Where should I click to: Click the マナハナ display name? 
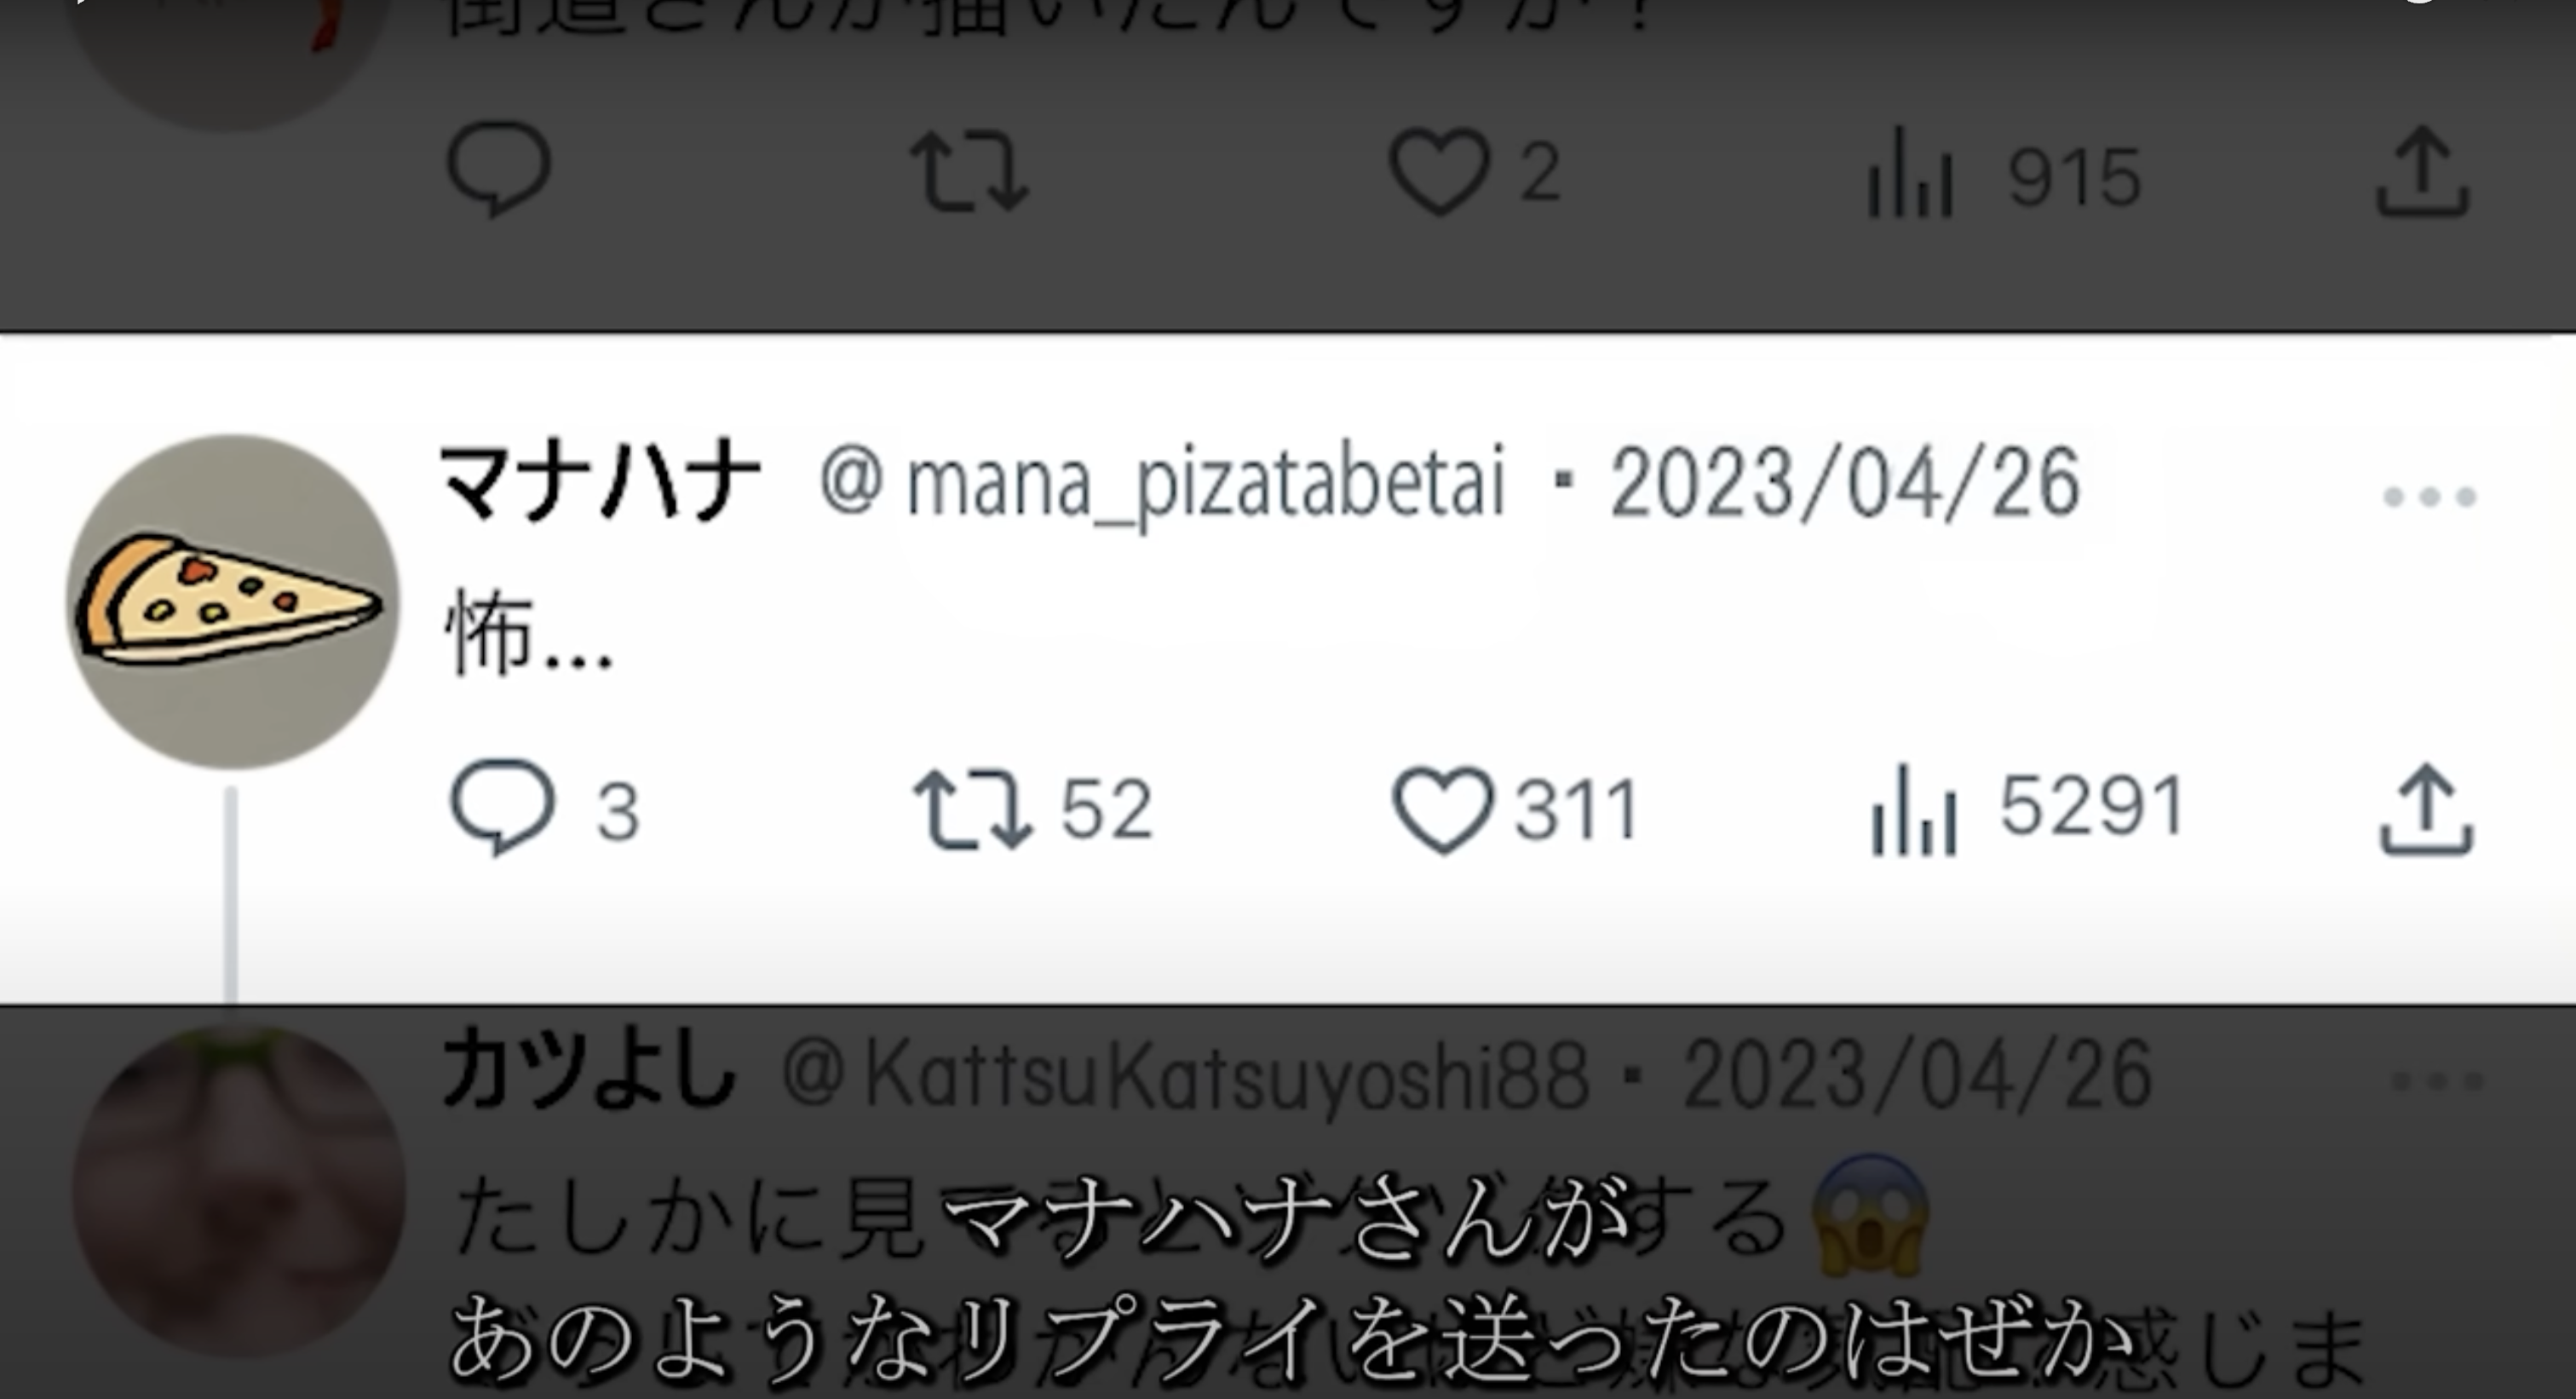click(600, 482)
